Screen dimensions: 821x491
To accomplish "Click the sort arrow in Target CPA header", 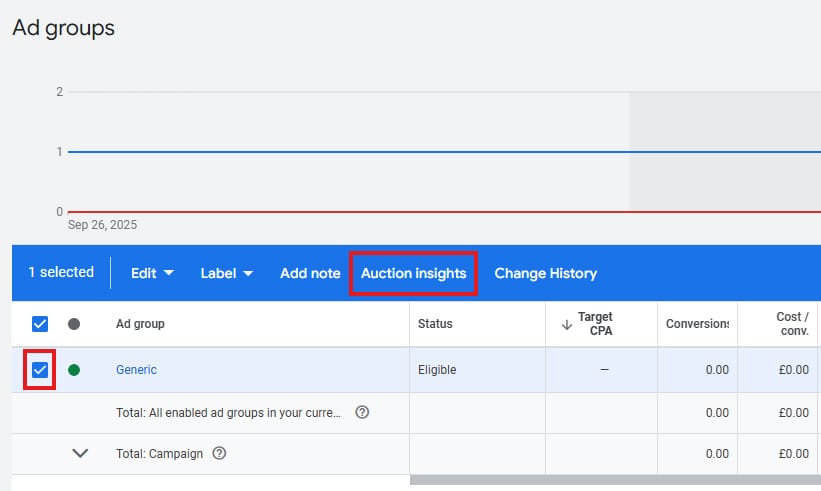I will point(567,324).
